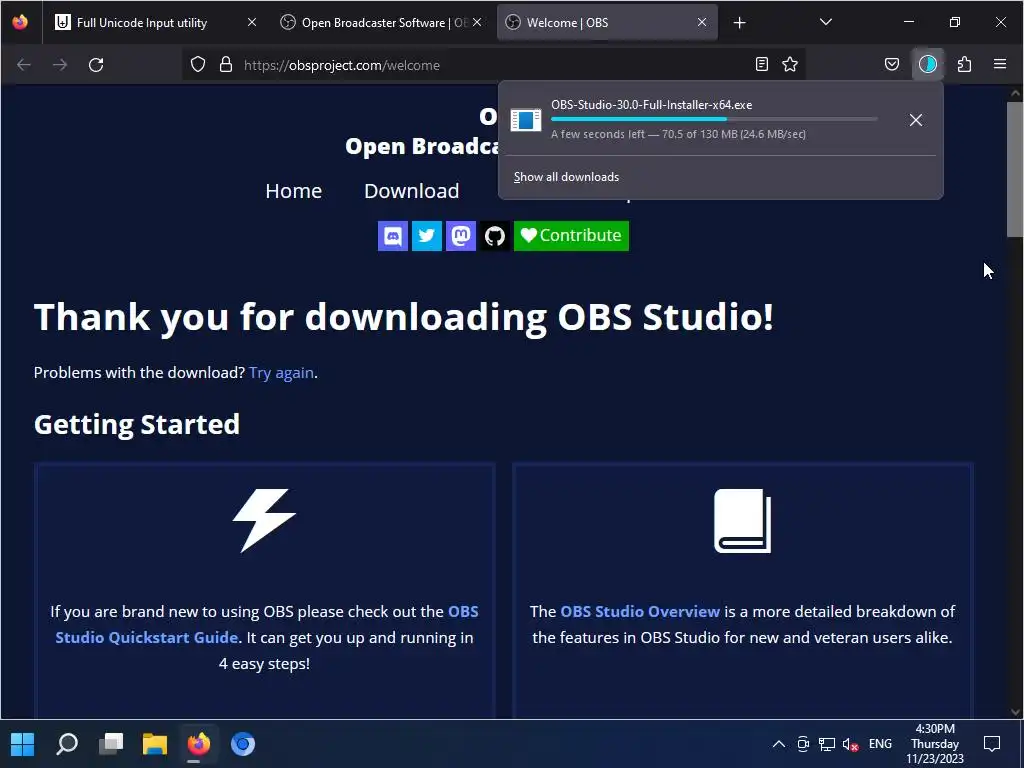This screenshot has width=1024, height=768.
Task: Open the OBS Mastodon icon link
Action: tap(460, 236)
